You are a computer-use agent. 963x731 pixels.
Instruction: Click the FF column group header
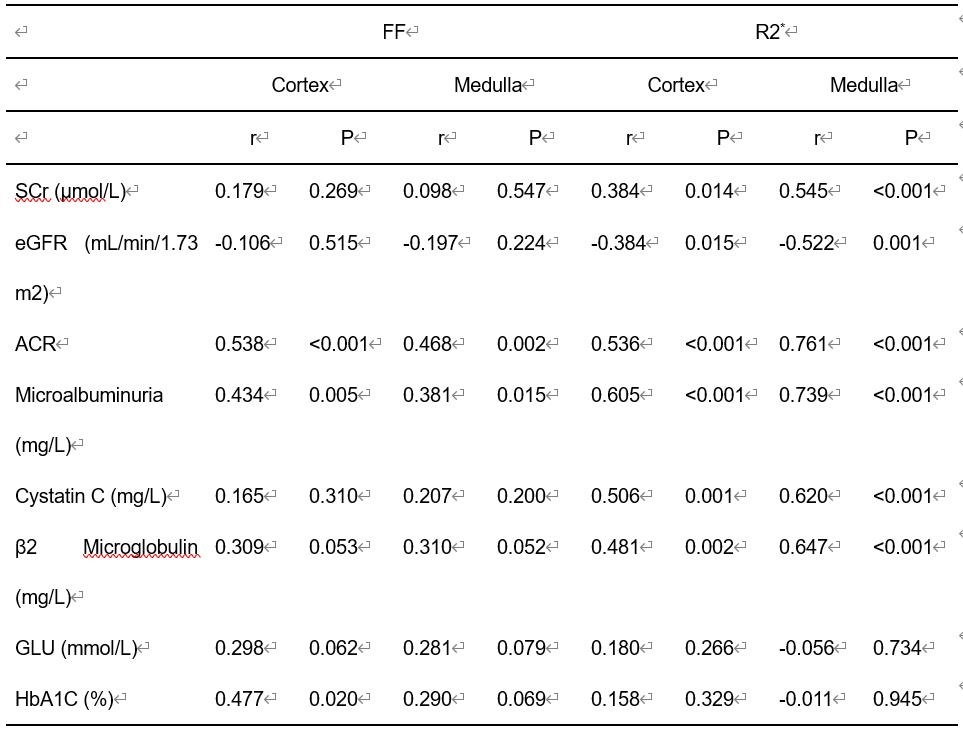[394, 32]
